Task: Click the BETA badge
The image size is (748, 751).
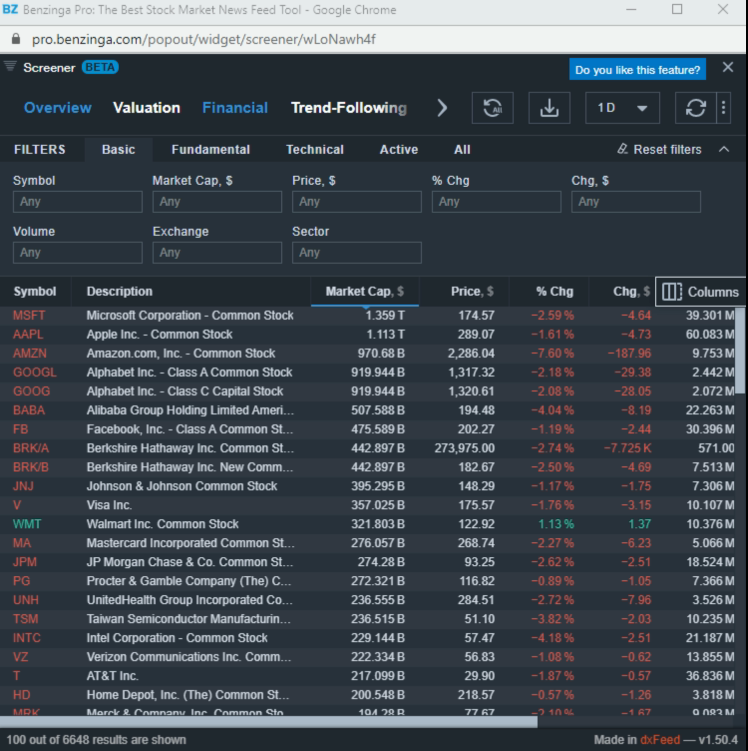Action: pyautogui.click(x=100, y=67)
